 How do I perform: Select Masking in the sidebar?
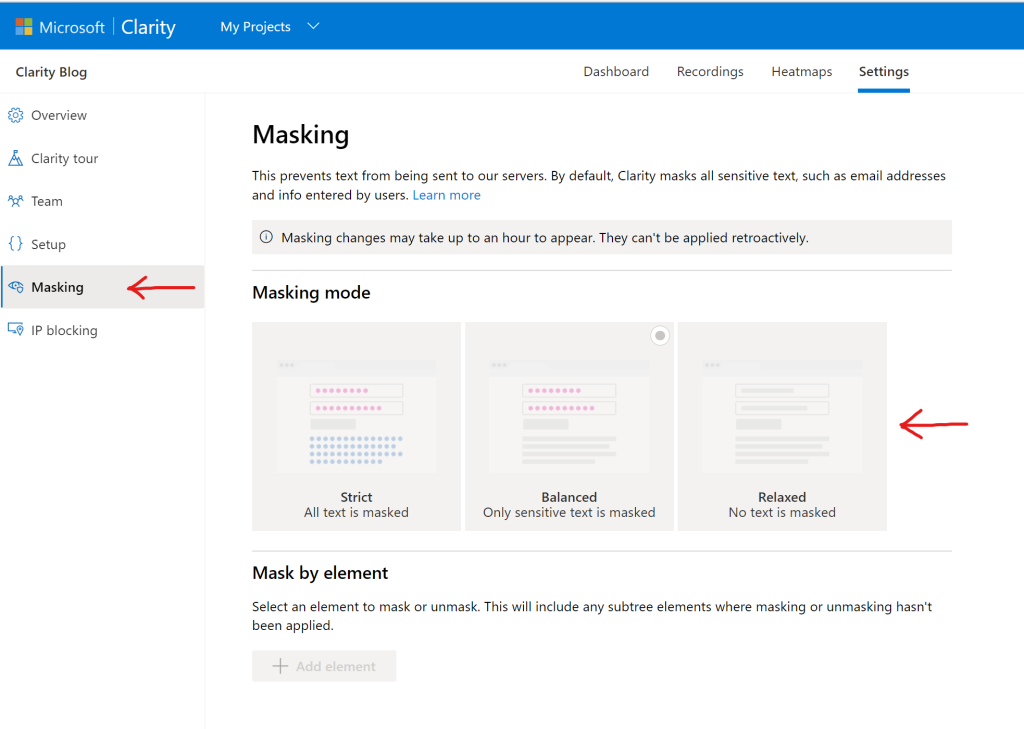(103, 287)
